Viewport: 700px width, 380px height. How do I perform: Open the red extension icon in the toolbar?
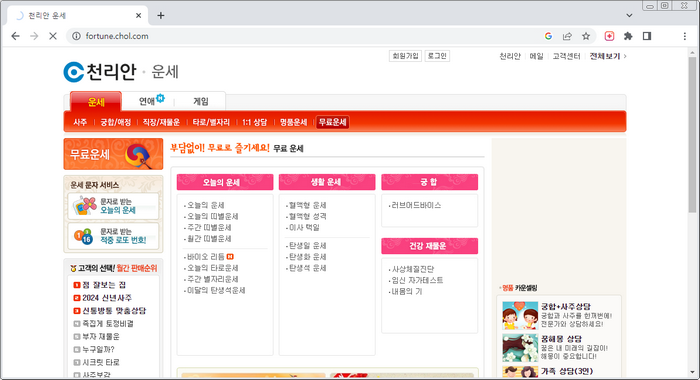click(609, 36)
